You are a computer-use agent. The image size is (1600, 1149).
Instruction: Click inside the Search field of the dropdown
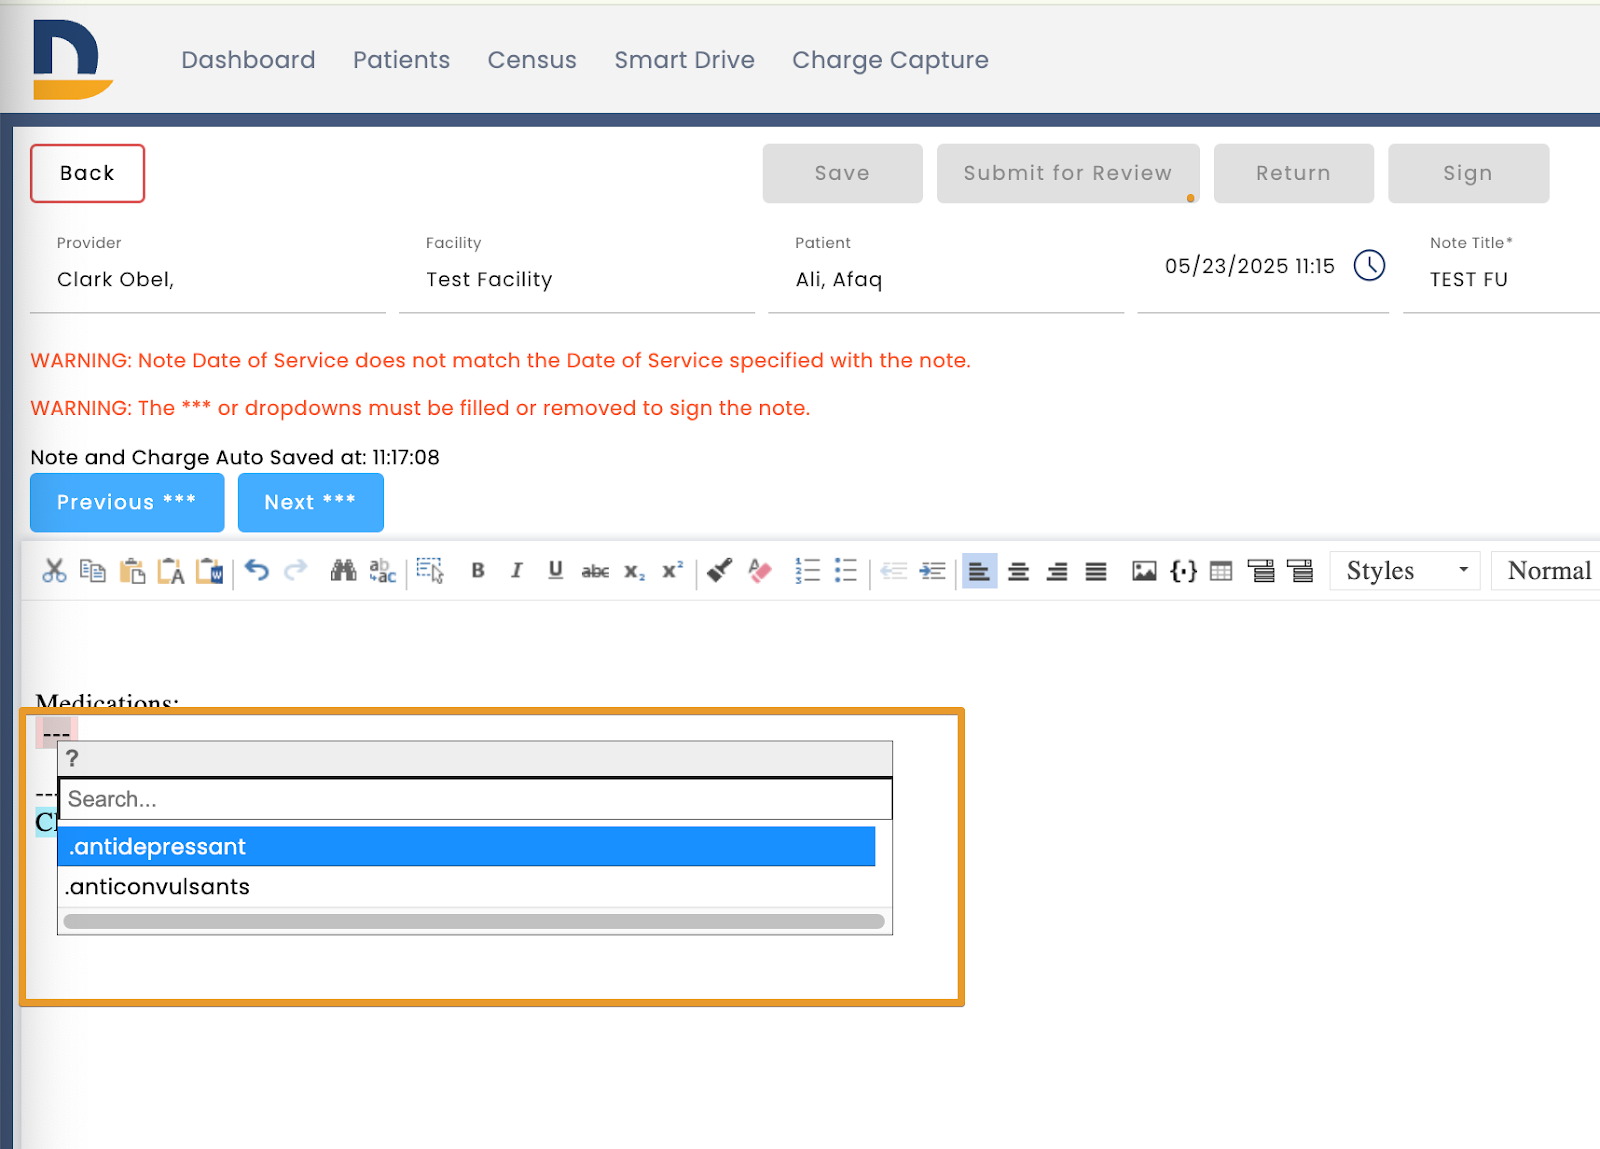point(475,798)
